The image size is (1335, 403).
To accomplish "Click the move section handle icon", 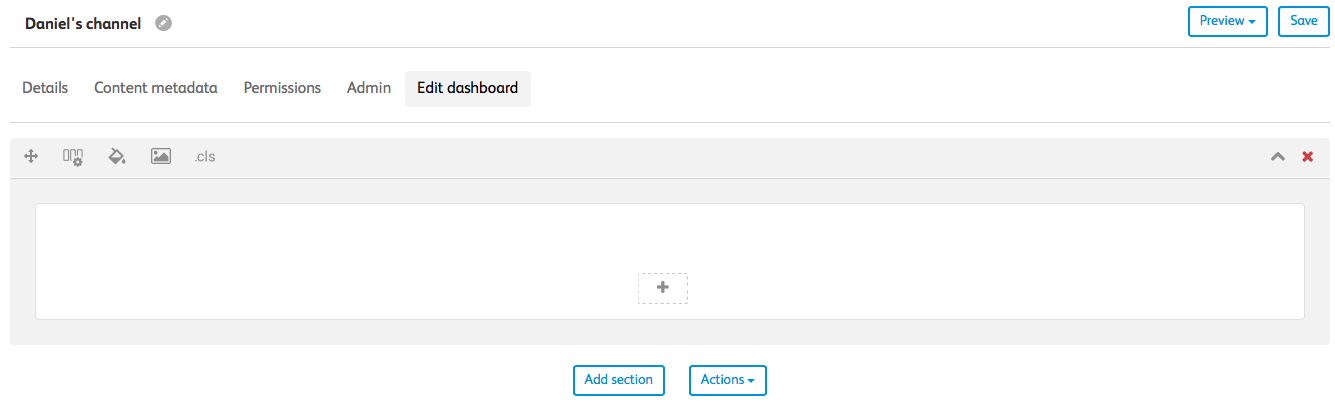I will pos(31,157).
